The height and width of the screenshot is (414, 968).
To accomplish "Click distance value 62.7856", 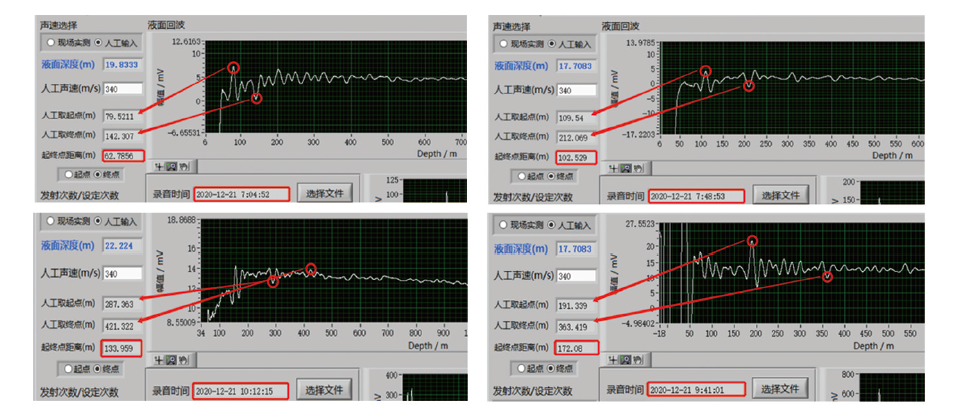I will (122, 155).
